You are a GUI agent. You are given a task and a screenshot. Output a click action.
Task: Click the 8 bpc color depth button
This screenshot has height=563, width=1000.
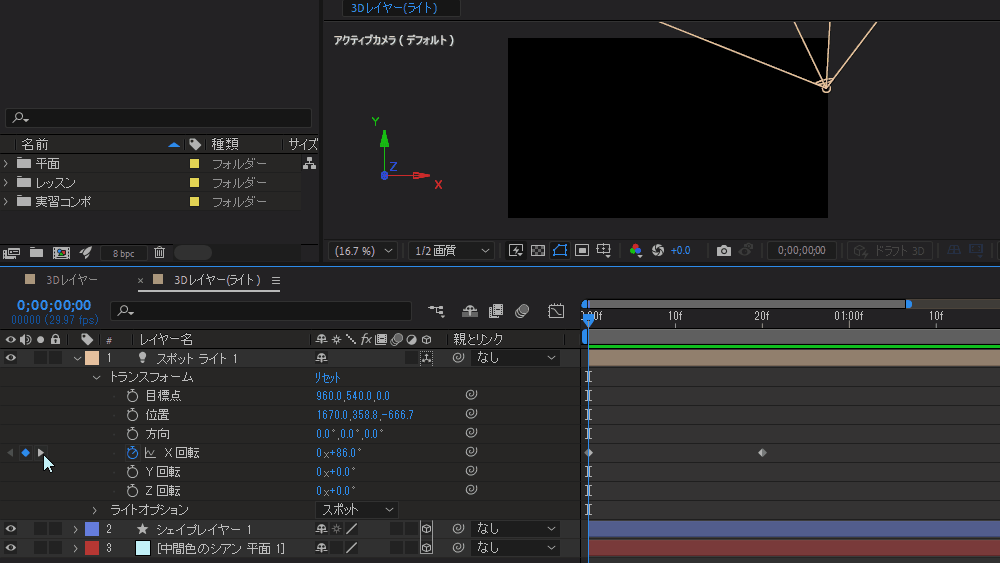123,253
